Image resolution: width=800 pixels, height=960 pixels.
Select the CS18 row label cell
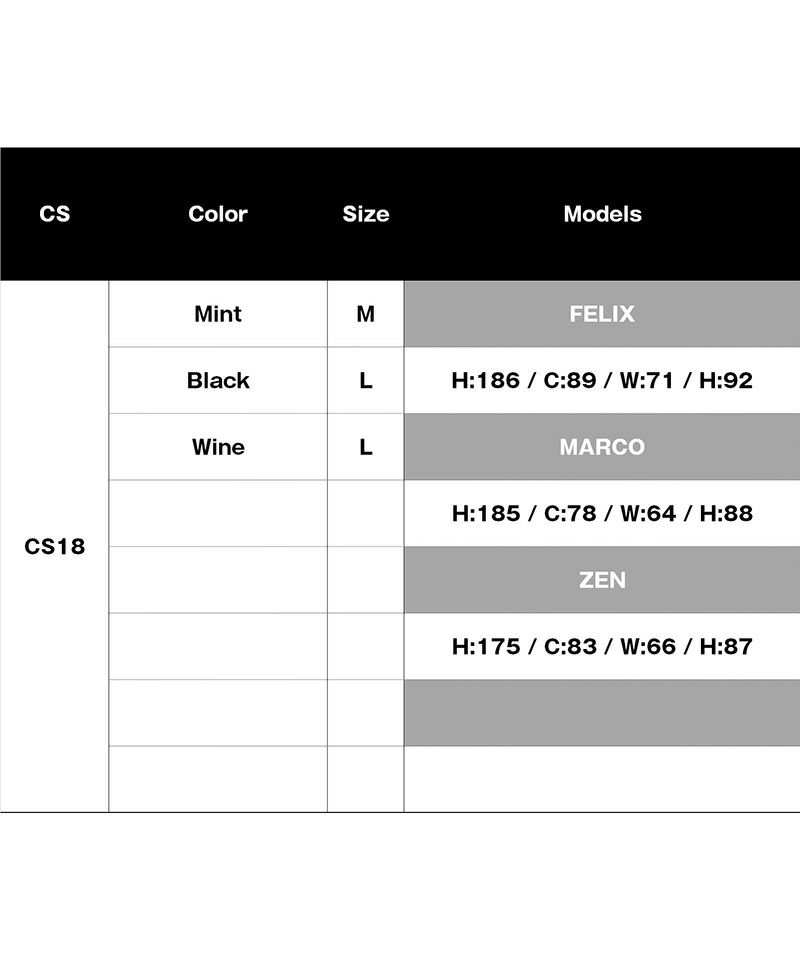tap(55, 547)
